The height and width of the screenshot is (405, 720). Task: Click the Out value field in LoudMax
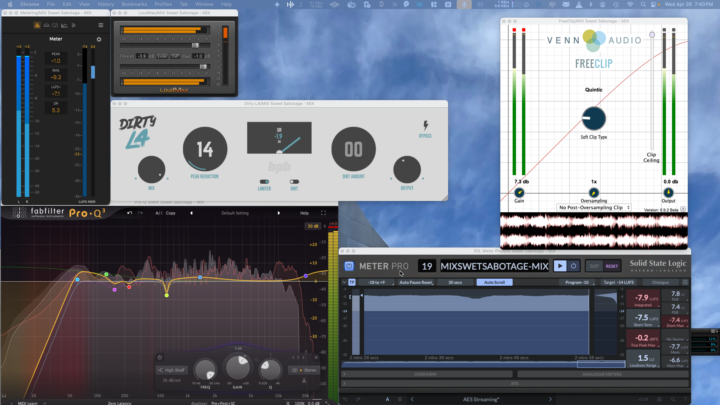coord(197,56)
